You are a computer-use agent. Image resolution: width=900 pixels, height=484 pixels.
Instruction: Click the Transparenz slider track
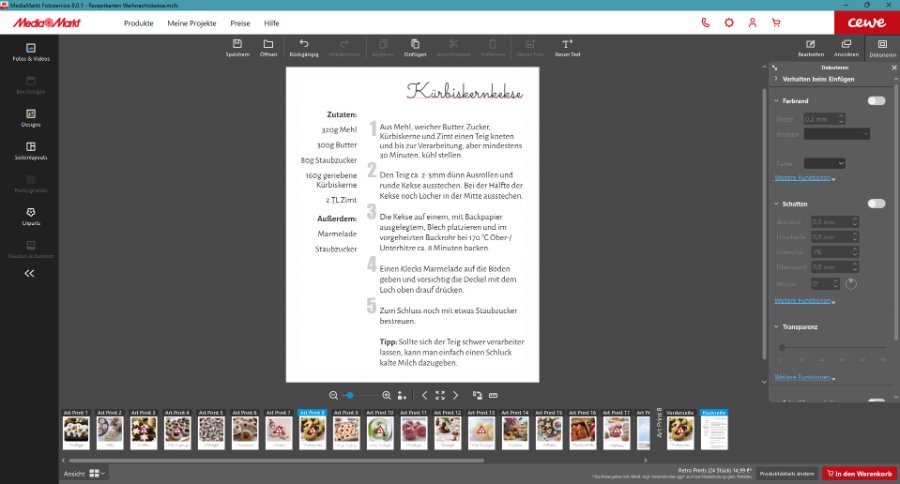point(830,347)
